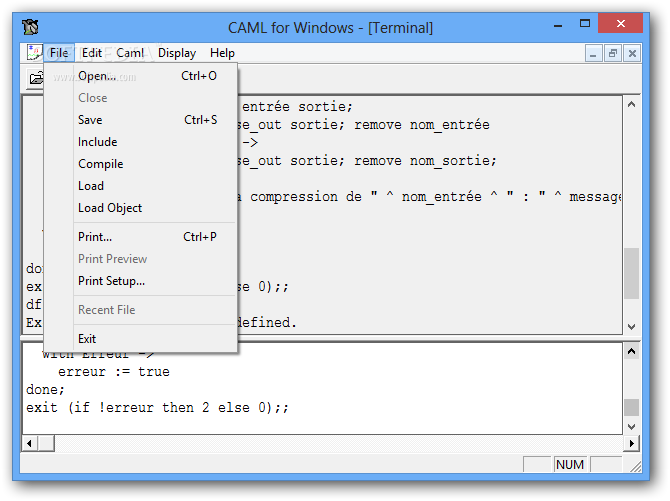The height and width of the screenshot is (501, 670).
Task: Click horizontal scrollbar right arrow
Action: 632,443
